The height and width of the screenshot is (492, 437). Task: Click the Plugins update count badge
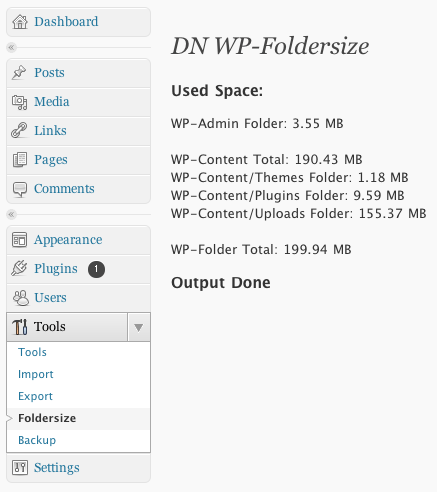coord(96,269)
